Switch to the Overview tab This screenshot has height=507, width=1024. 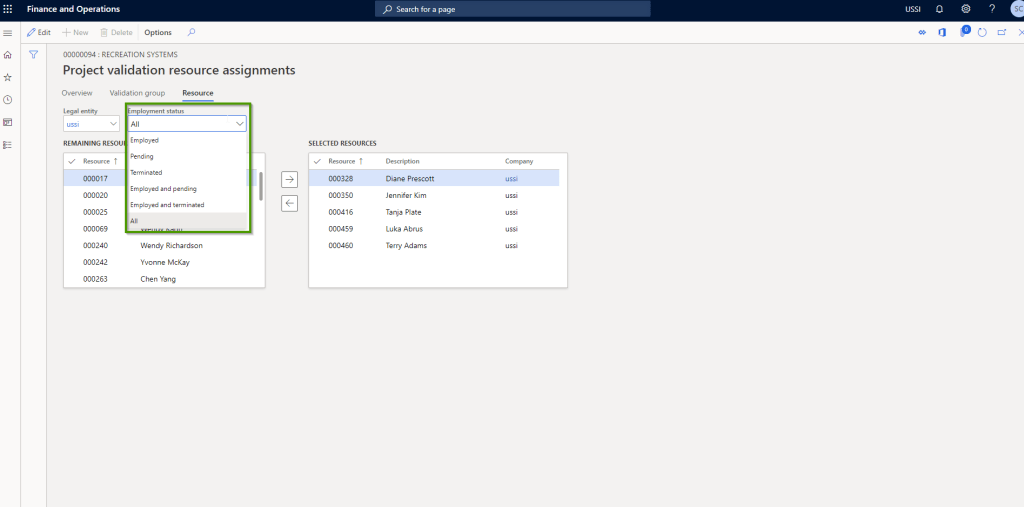tap(77, 93)
